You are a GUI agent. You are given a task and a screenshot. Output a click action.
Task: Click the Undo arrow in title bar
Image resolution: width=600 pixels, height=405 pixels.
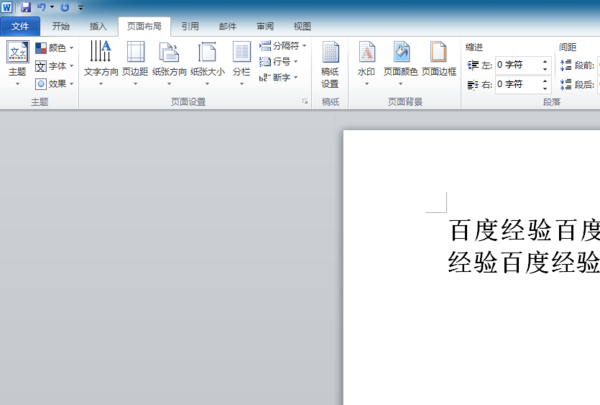coord(41,7)
